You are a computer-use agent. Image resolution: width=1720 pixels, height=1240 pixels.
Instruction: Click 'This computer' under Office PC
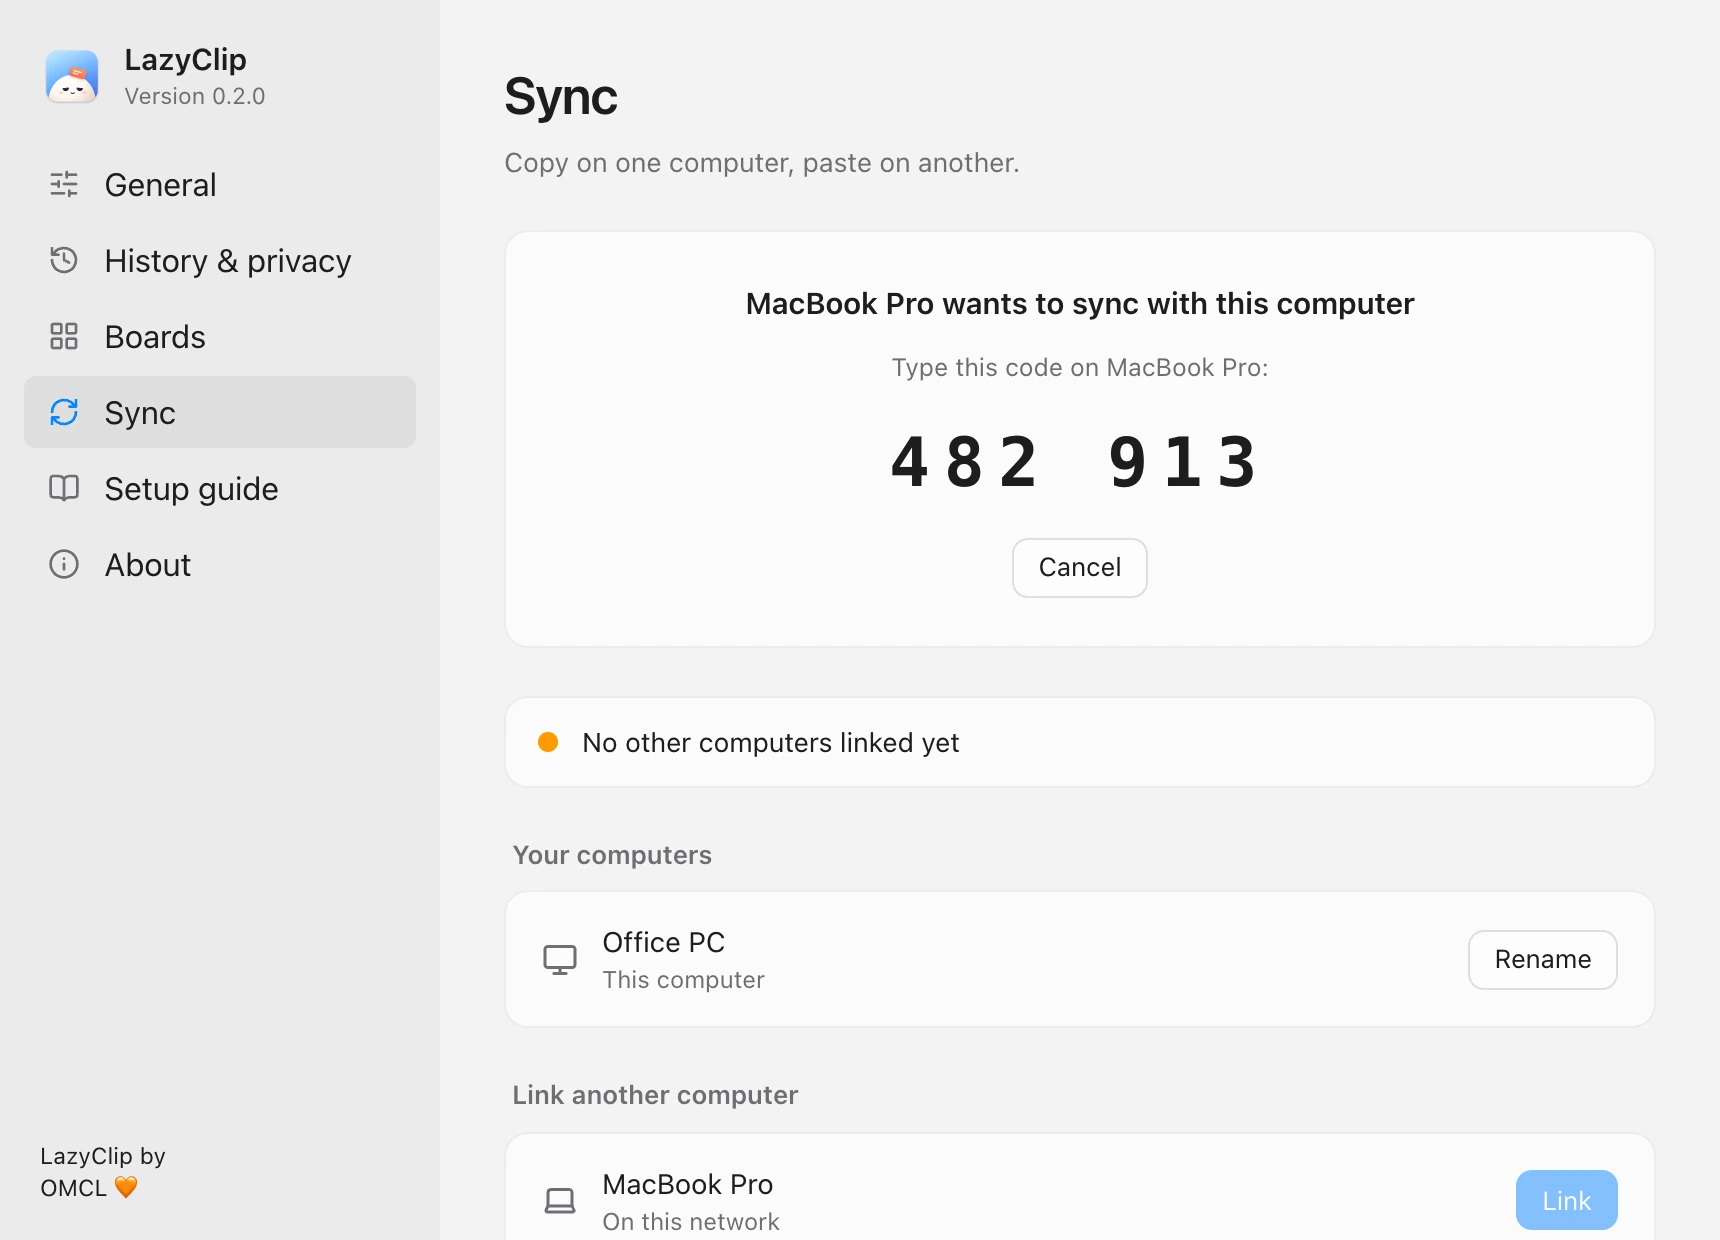click(684, 980)
